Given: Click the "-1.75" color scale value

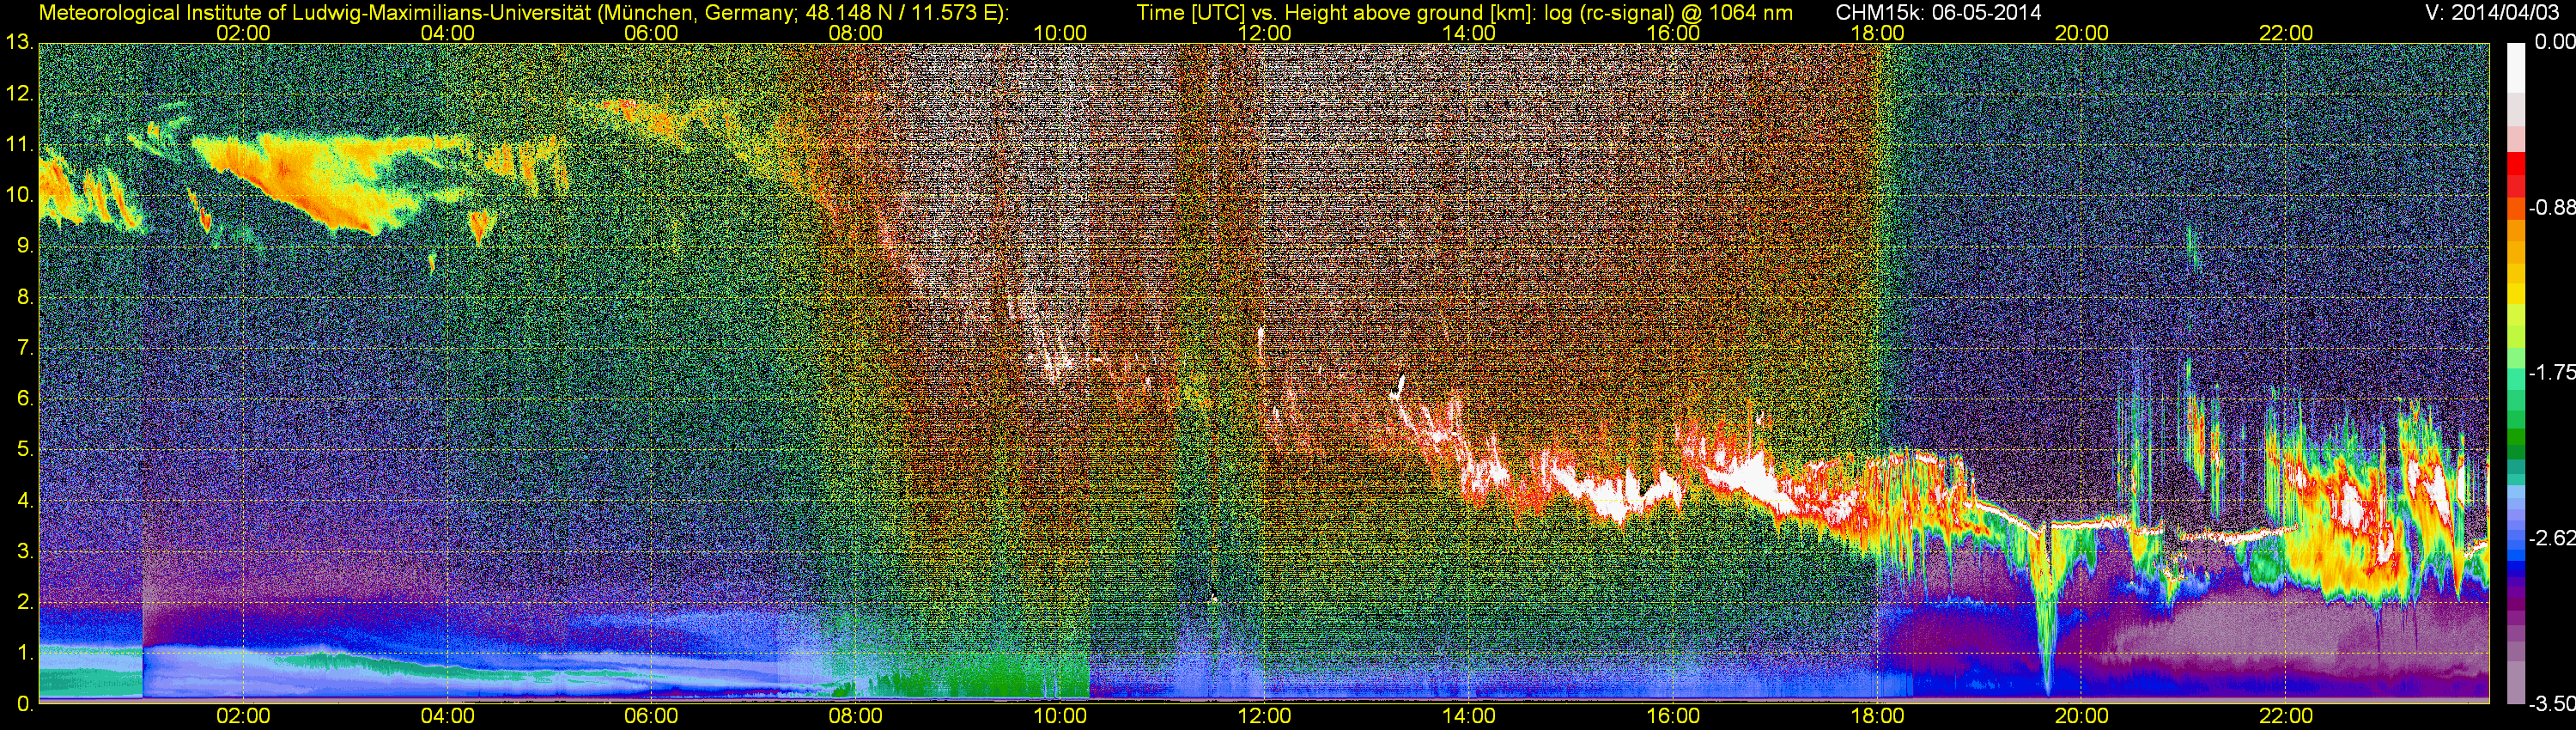Looking at the screenshot, I should (x=2551, y=373).
